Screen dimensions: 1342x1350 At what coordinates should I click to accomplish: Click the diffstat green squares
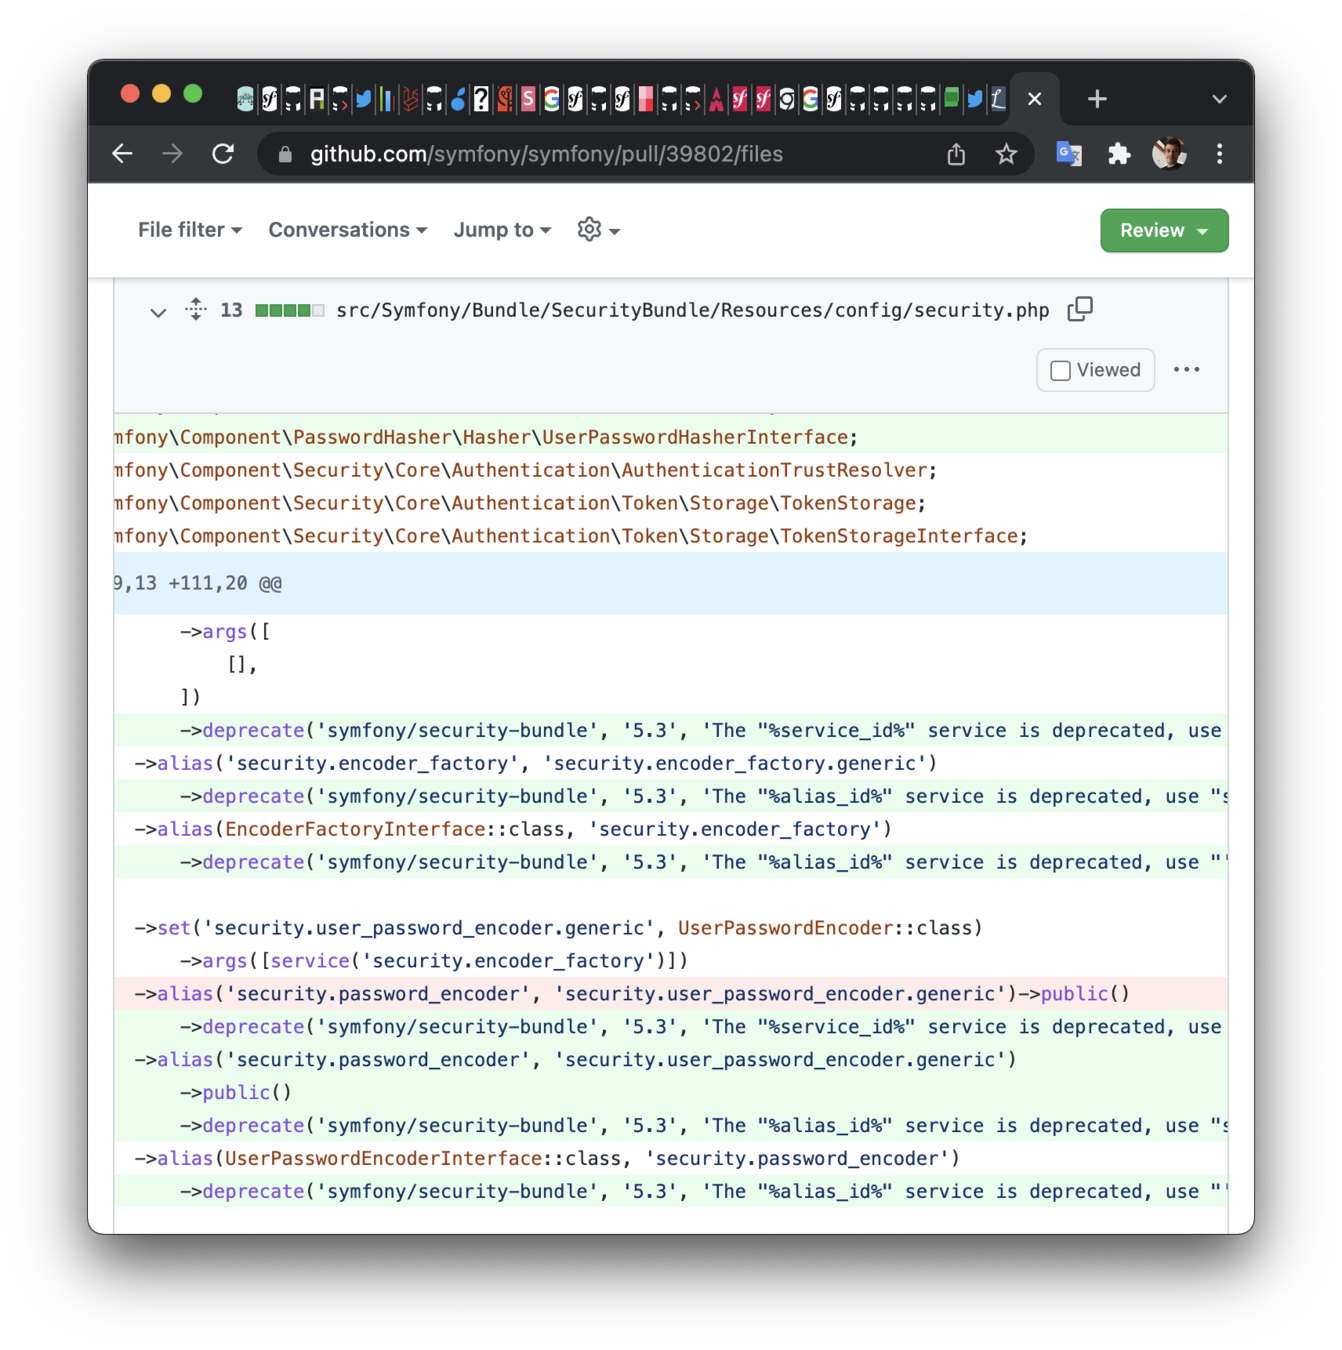pos(289,310)
